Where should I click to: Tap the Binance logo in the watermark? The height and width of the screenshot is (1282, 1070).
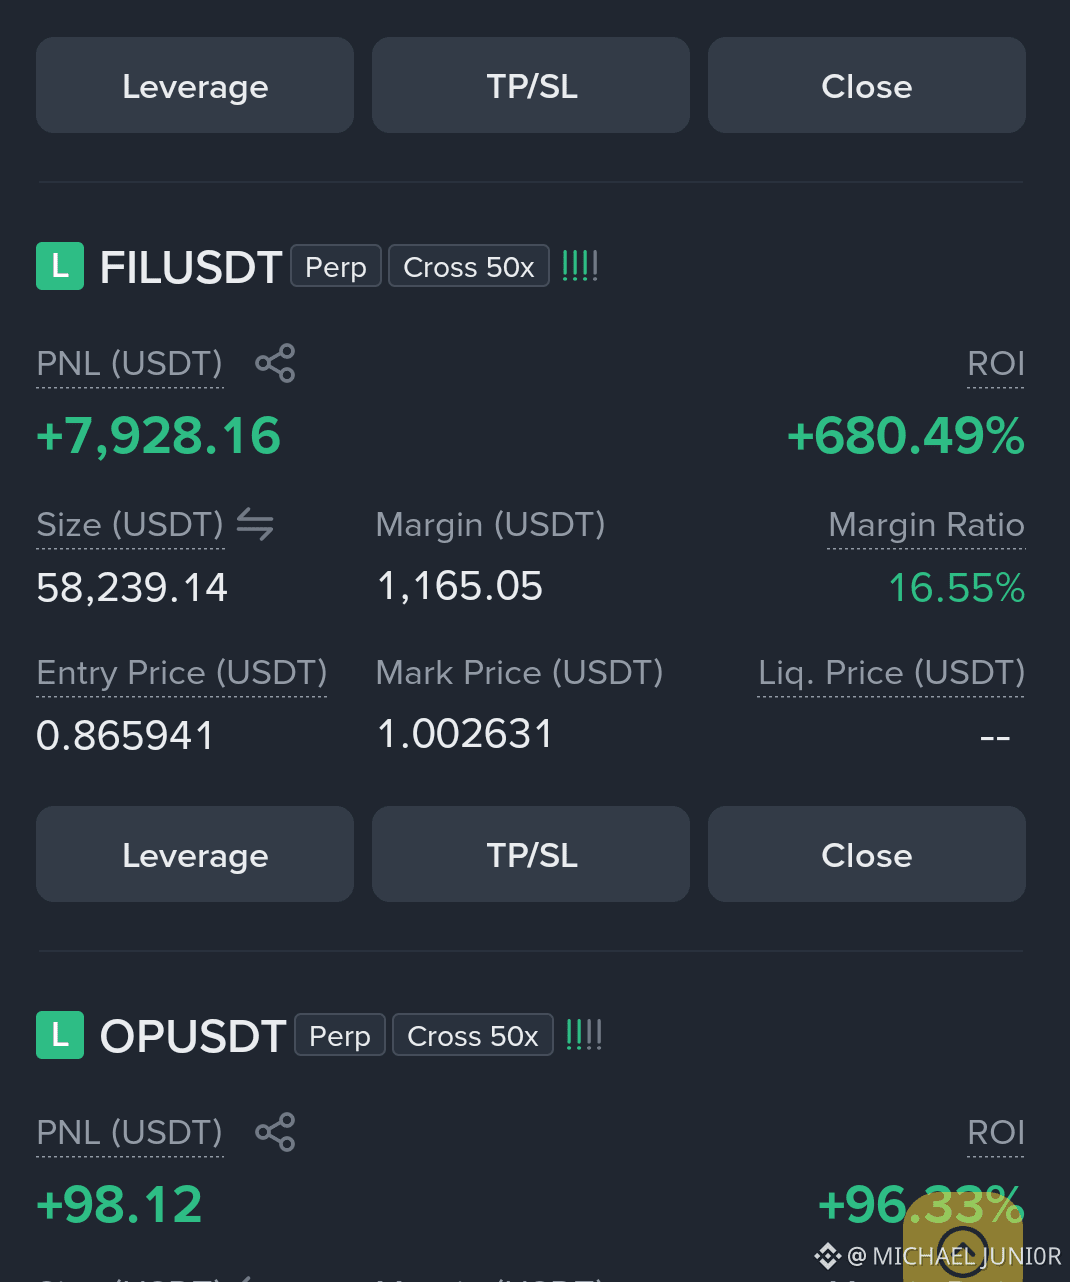[x=827, y=1256]
